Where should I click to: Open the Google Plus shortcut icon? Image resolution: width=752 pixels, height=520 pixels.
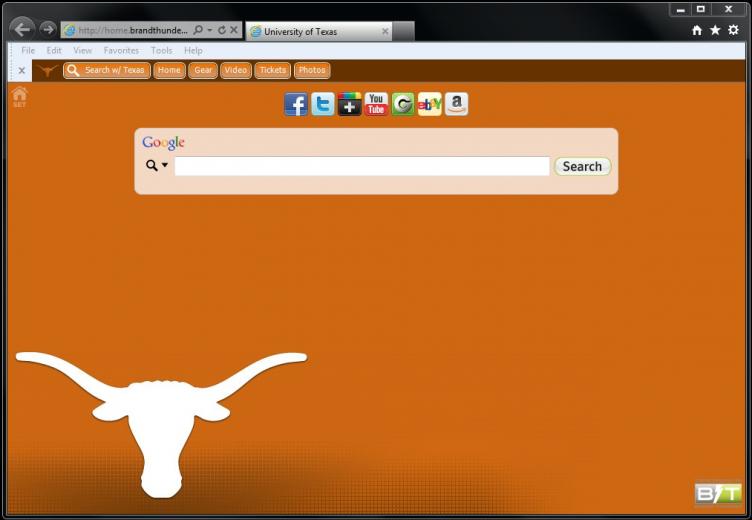click(350, 104)
